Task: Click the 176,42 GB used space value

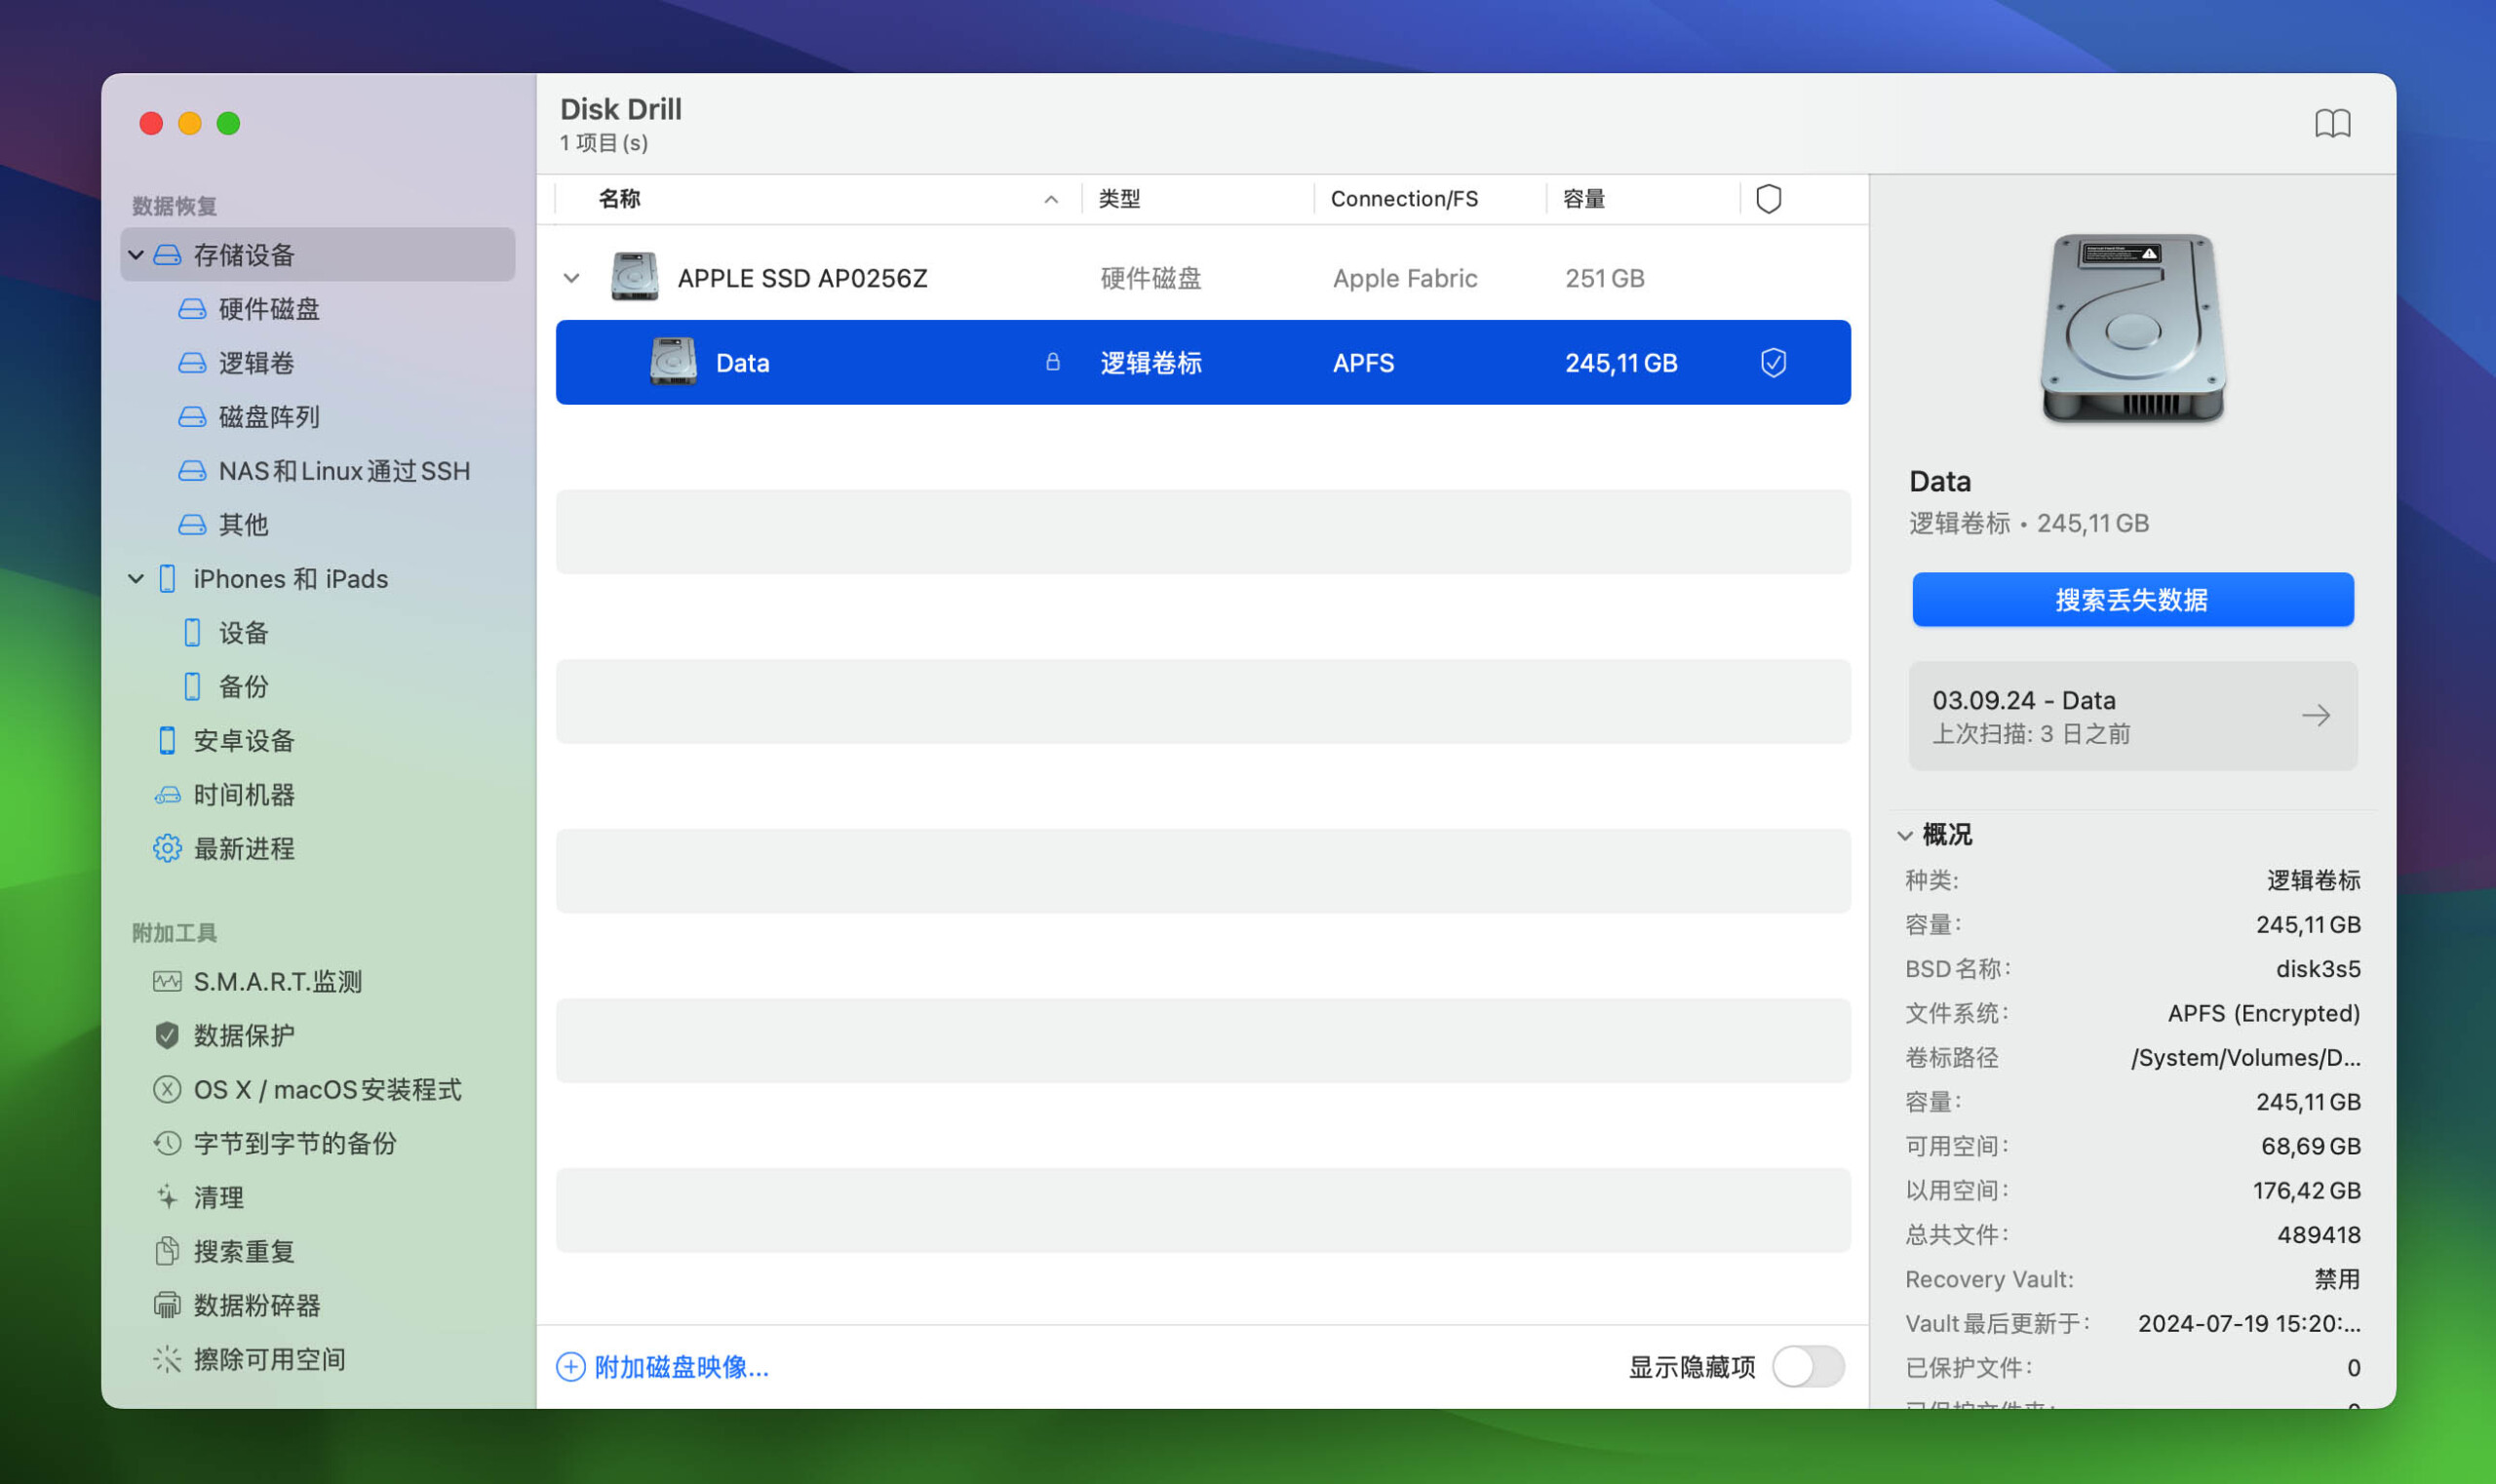Action: [2306, 1191]
